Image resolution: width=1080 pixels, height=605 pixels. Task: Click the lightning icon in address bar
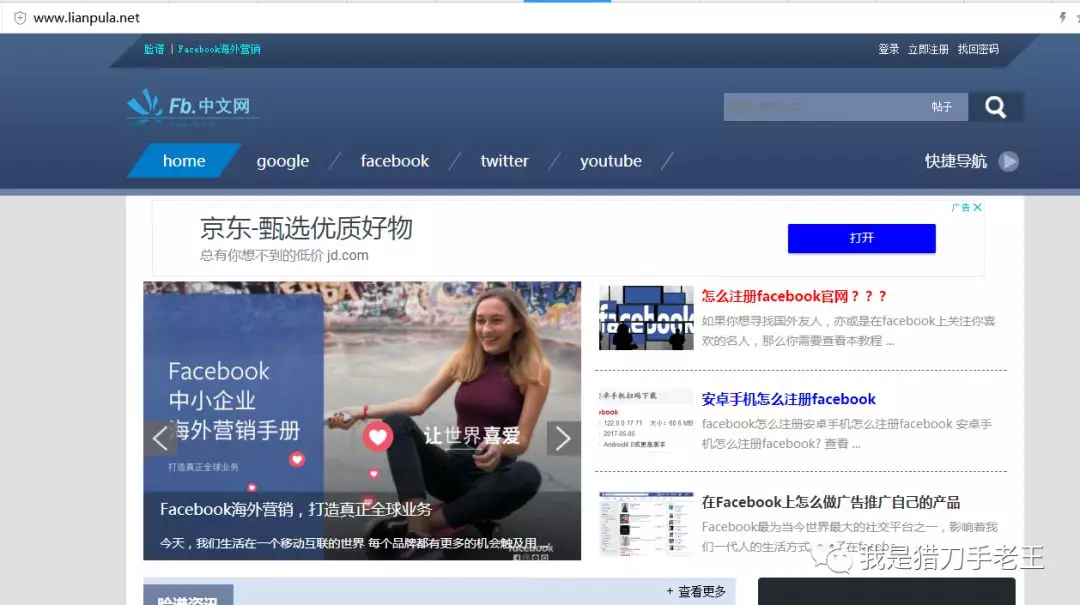(x=1062, y=18)
